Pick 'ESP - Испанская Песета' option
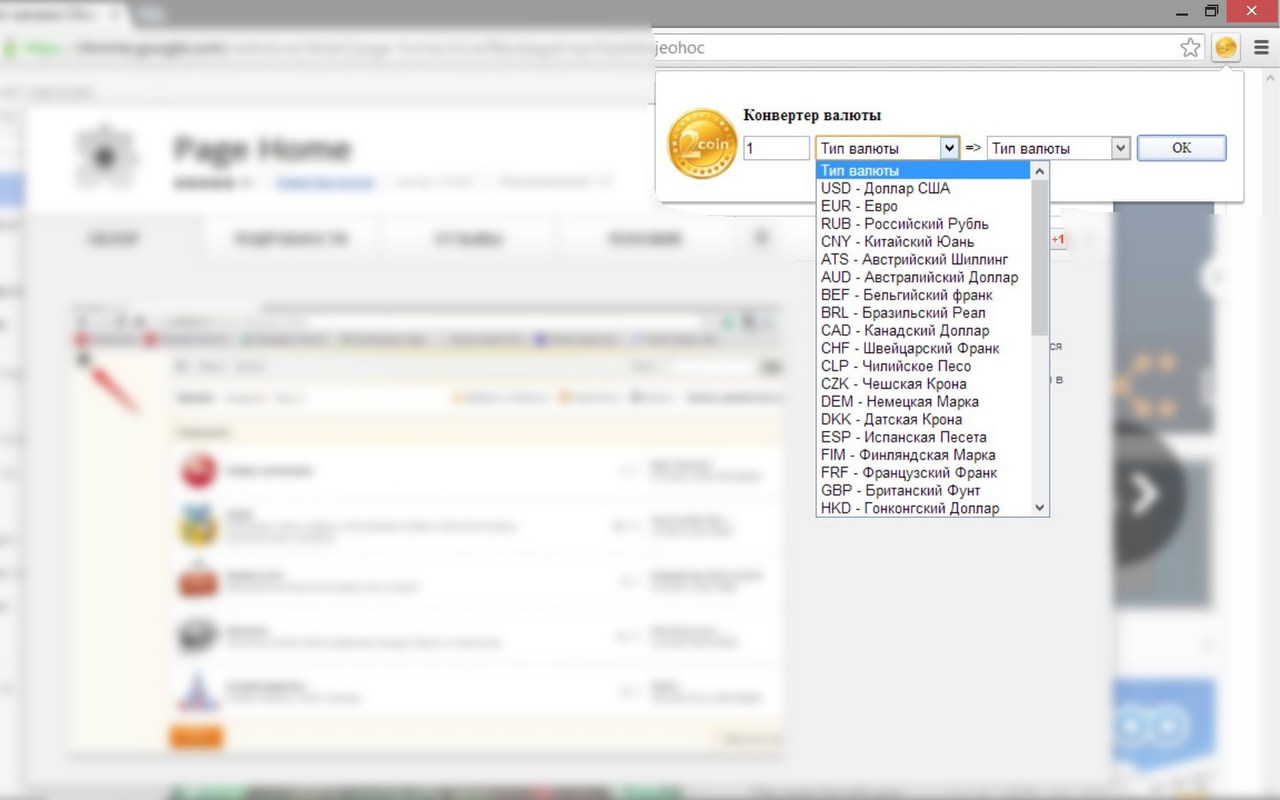 pos(924,437)
